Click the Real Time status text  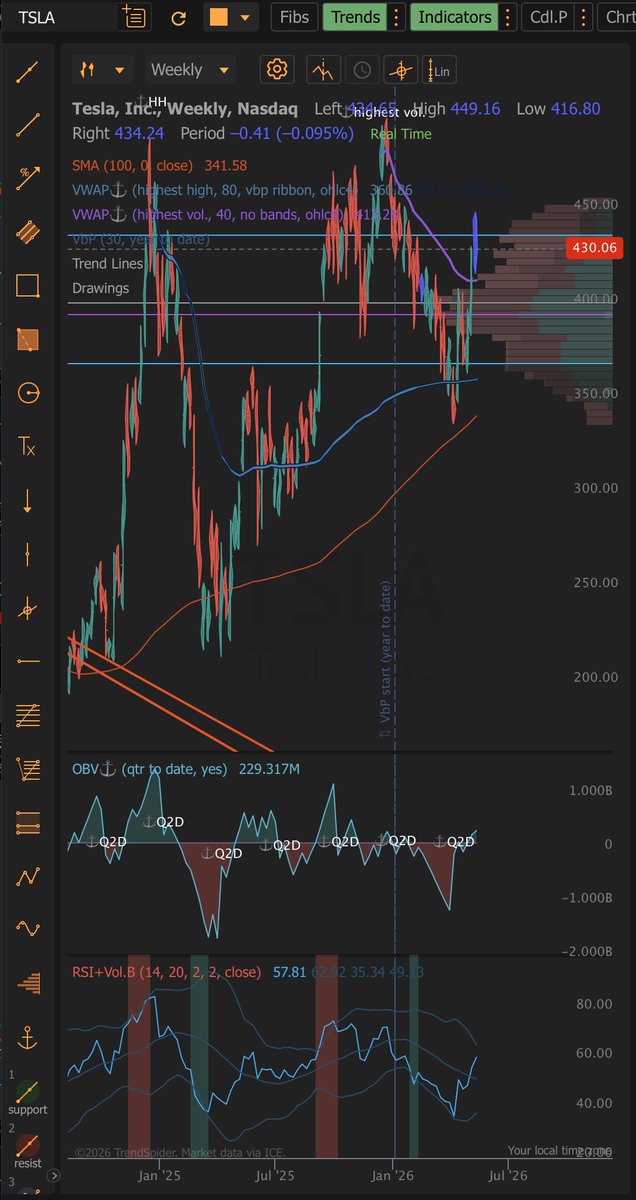point(401,133)
